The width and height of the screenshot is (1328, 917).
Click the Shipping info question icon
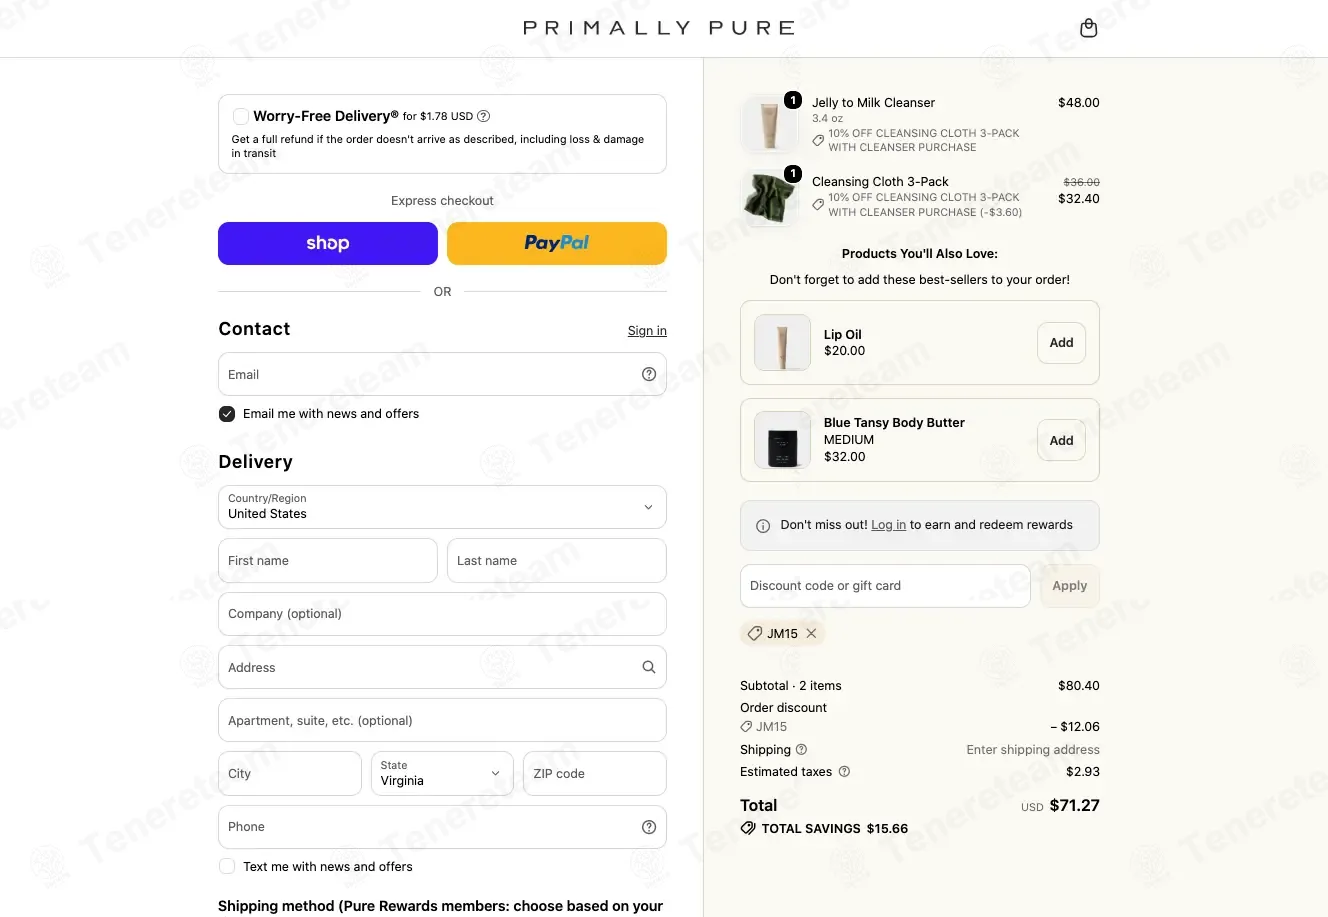tap(801, 750)
